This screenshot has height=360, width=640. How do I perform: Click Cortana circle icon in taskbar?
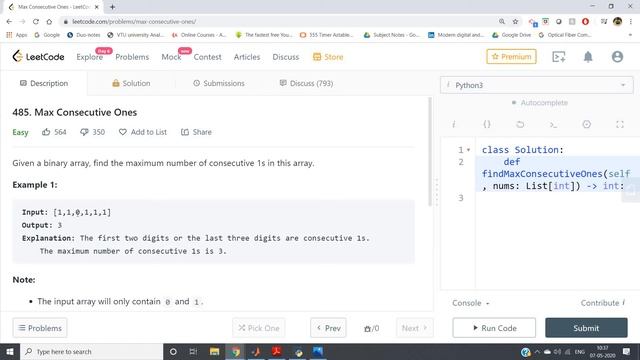coord(173,351)
